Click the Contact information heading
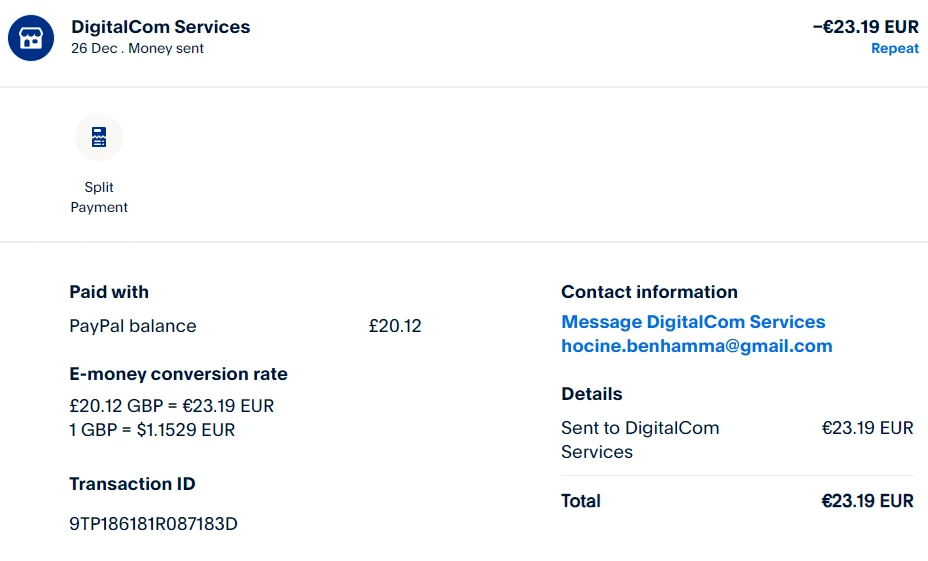Image resolution: width=928 pixels, height=561 pixels. [x=649, y=292]
